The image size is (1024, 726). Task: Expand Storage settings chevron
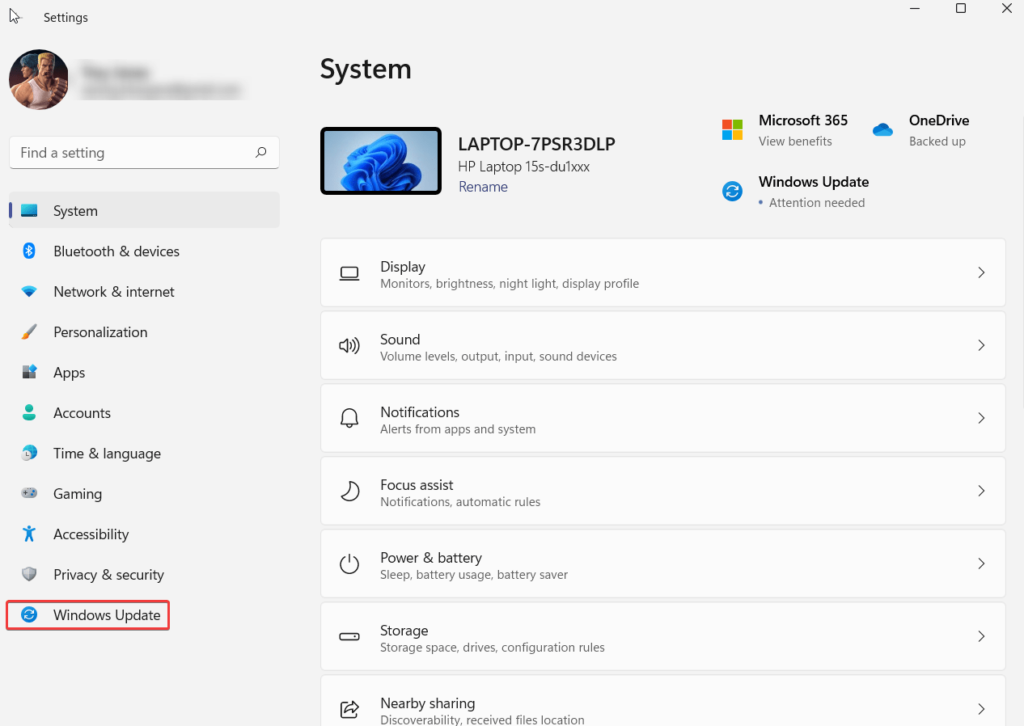coord(981,636)
